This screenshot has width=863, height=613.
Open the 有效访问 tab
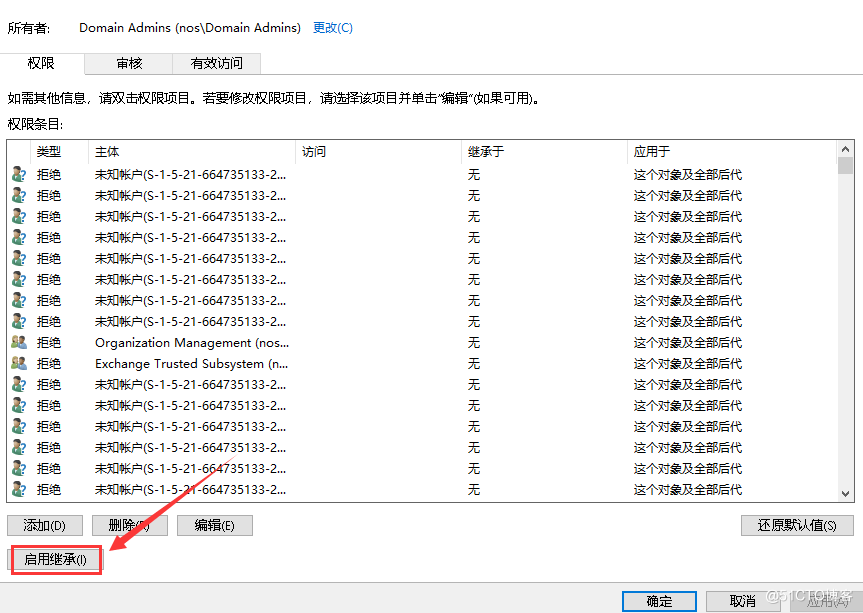click(x=216, y=64)
